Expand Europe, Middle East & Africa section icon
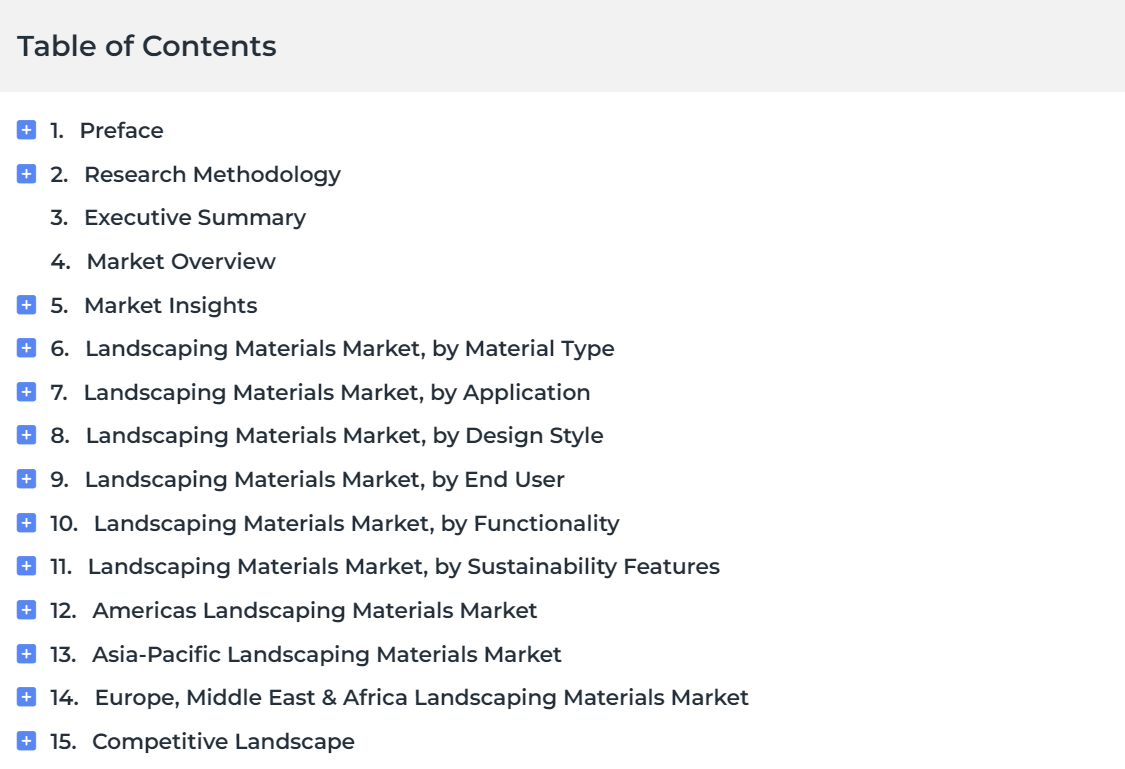 (27, 697)
